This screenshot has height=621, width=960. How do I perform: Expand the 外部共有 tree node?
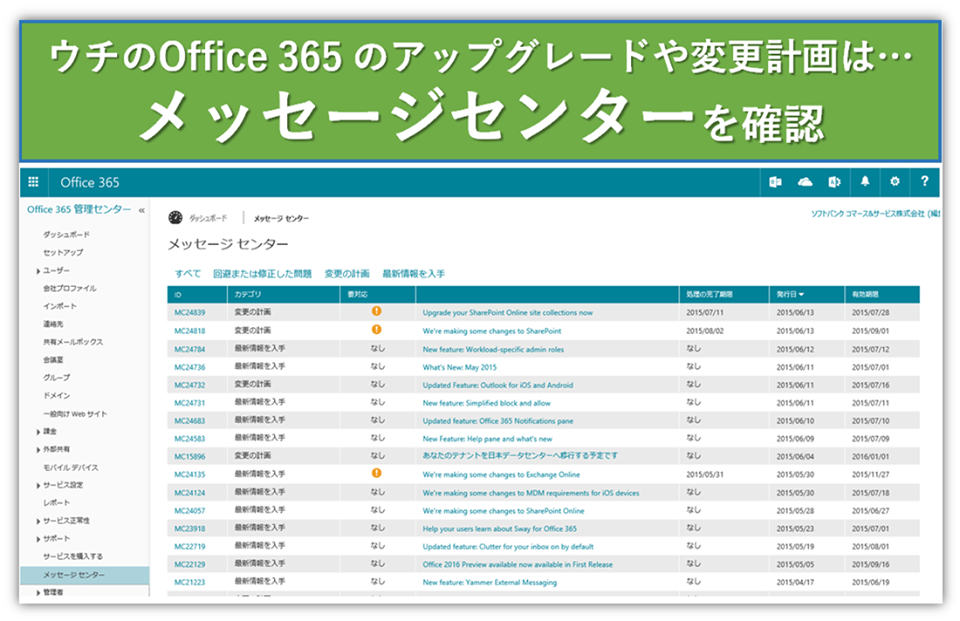coord(38,450)
